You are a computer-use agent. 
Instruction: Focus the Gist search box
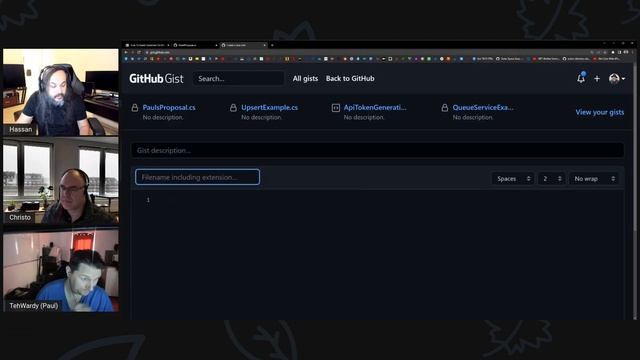(x=239, y=78)
